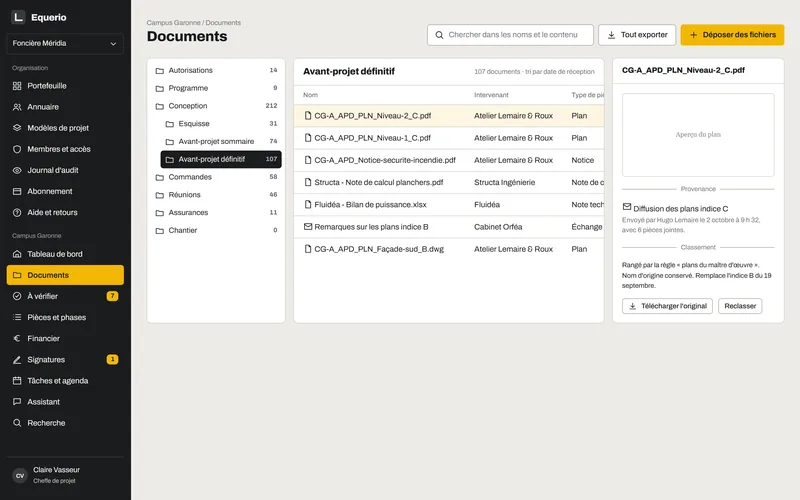Click the Fluidéa intervenant cell

click(x=487, y=205)
